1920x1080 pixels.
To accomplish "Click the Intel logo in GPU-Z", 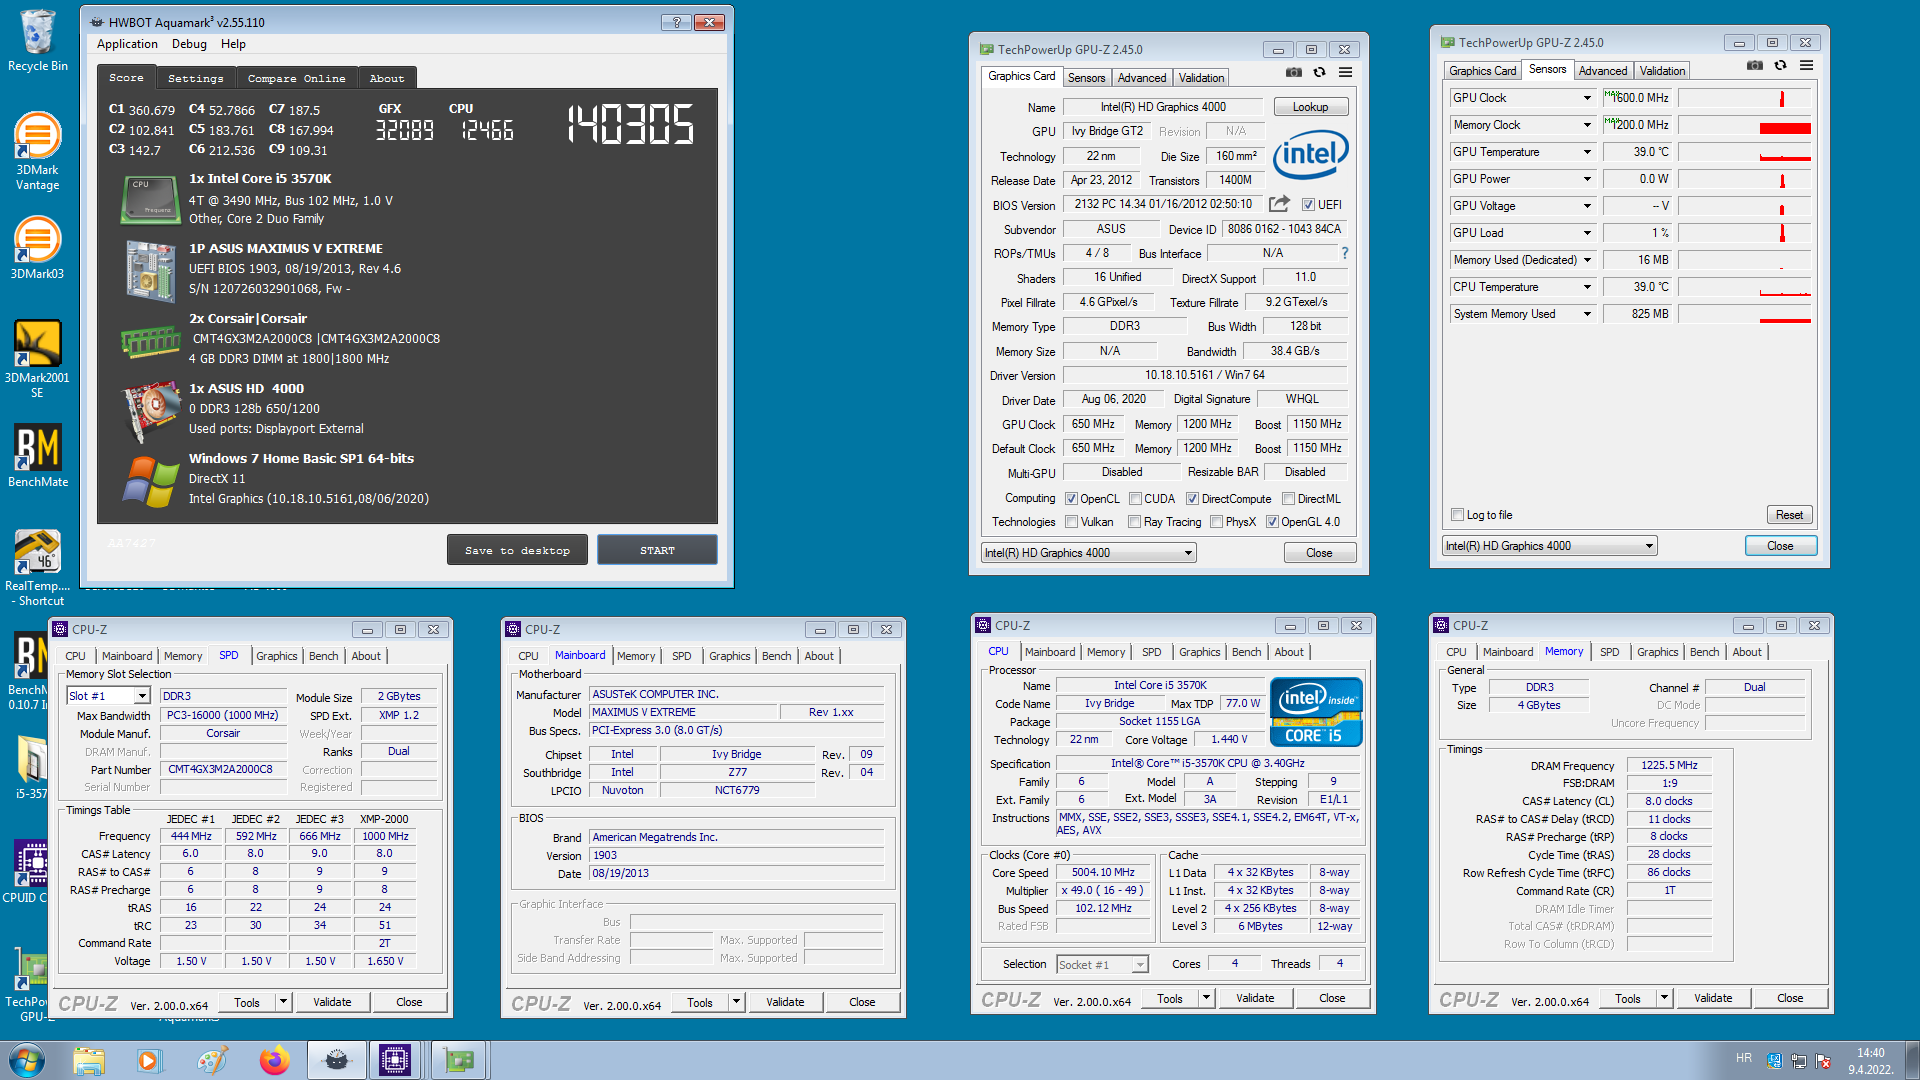I will click(x=1310, y=155).
